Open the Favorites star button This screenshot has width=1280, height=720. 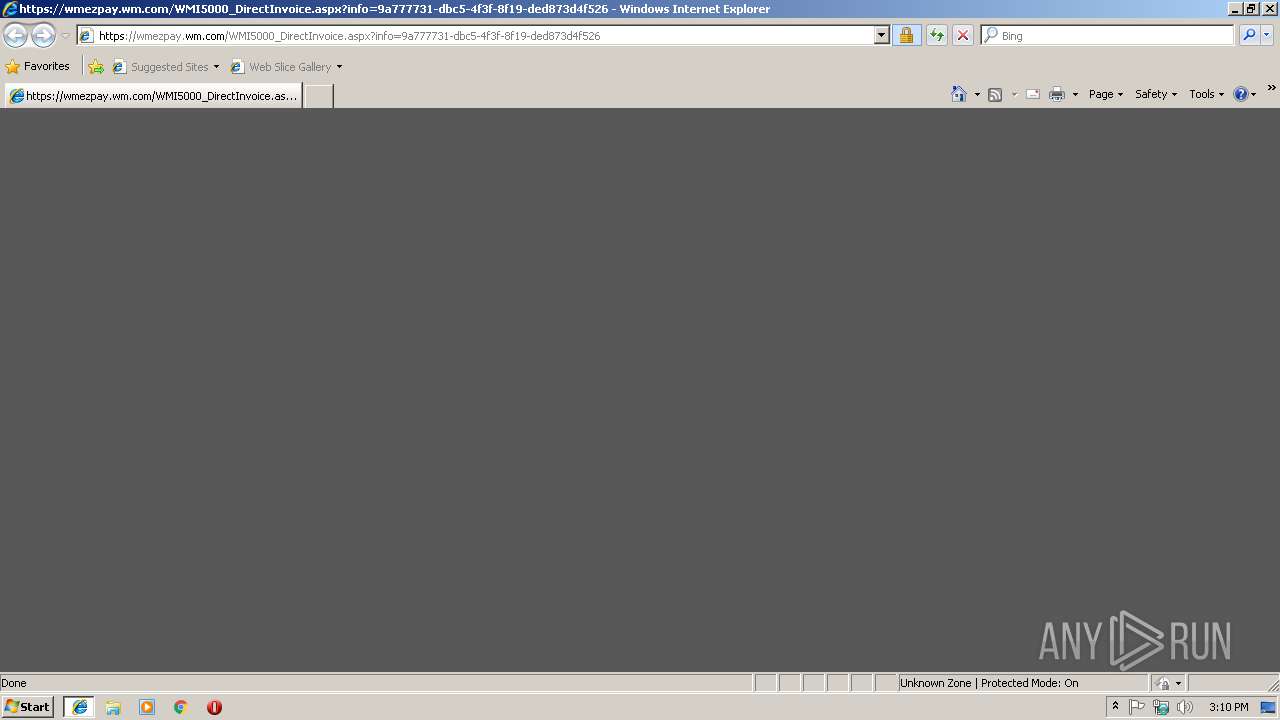[x=38, y=66]
